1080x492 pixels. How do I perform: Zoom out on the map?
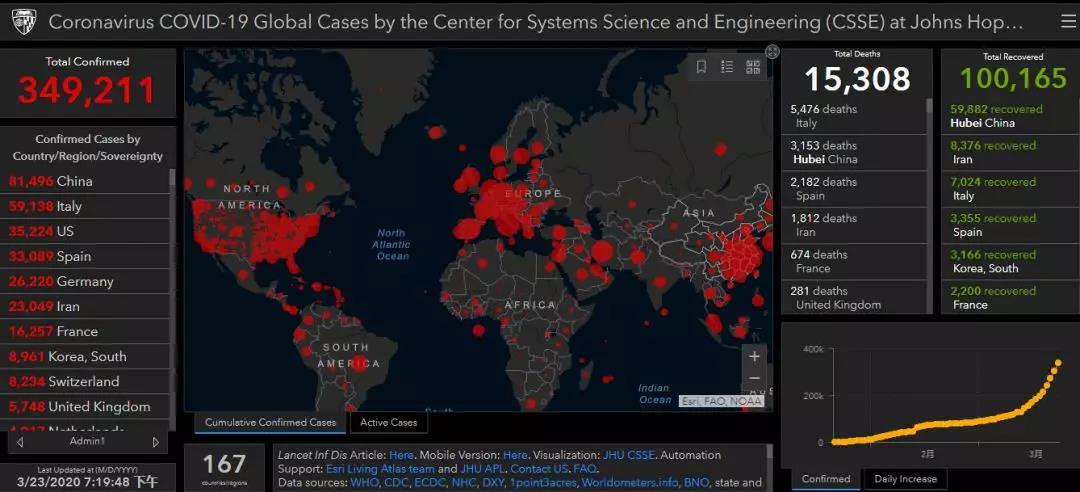pos(754,379)
